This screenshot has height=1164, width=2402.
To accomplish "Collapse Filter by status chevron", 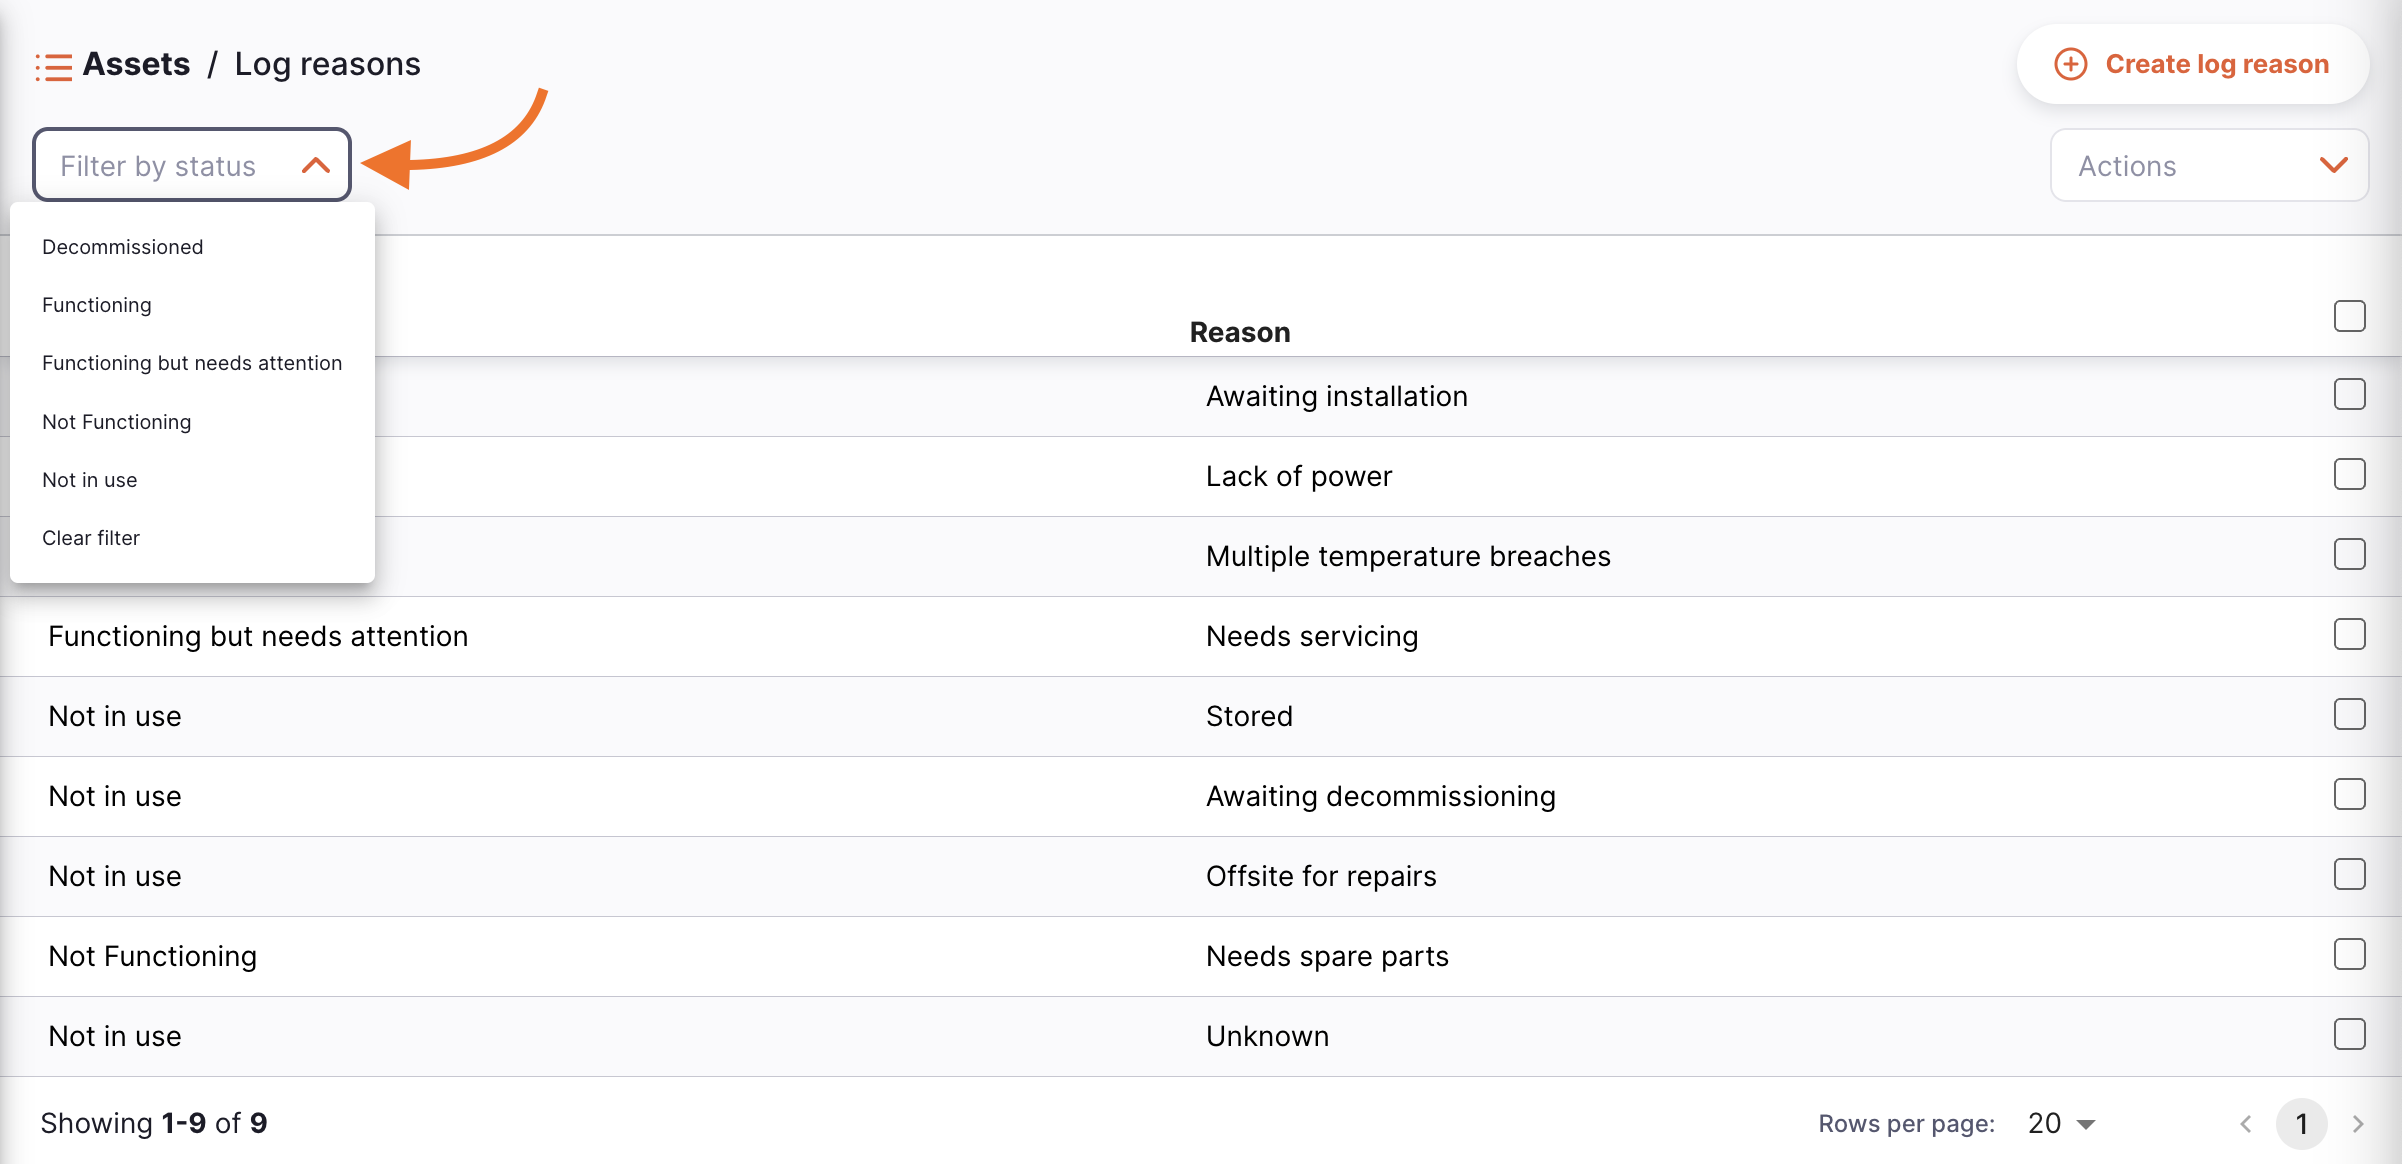I will coord(316,165).
